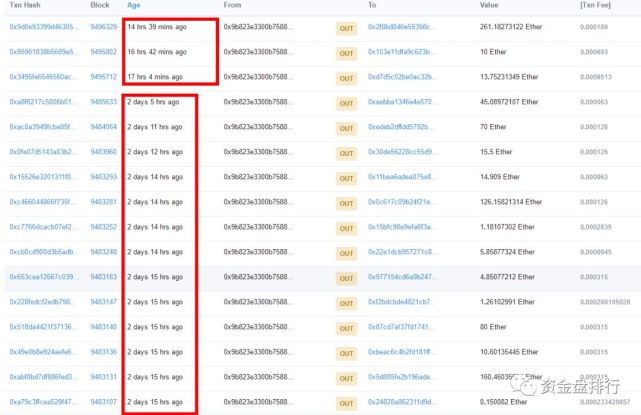Open block number 9496329
641x415 pixels.
pos(103,27)
